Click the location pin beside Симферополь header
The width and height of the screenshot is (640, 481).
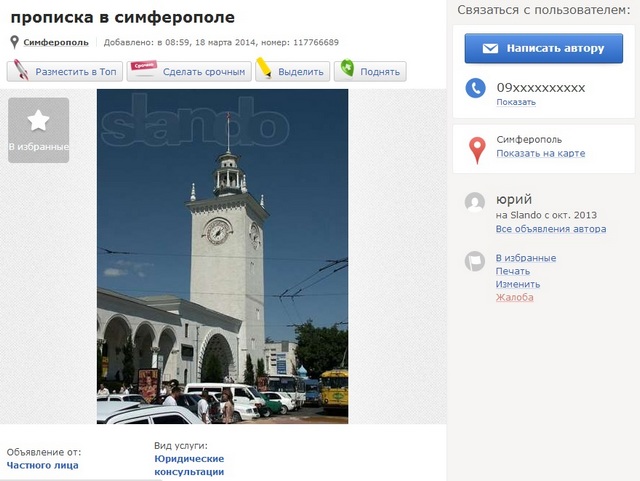pos(14,42)
